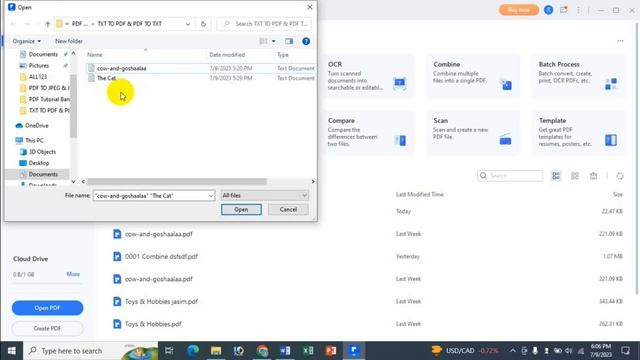Go up one folder level

tap(47, 24)
